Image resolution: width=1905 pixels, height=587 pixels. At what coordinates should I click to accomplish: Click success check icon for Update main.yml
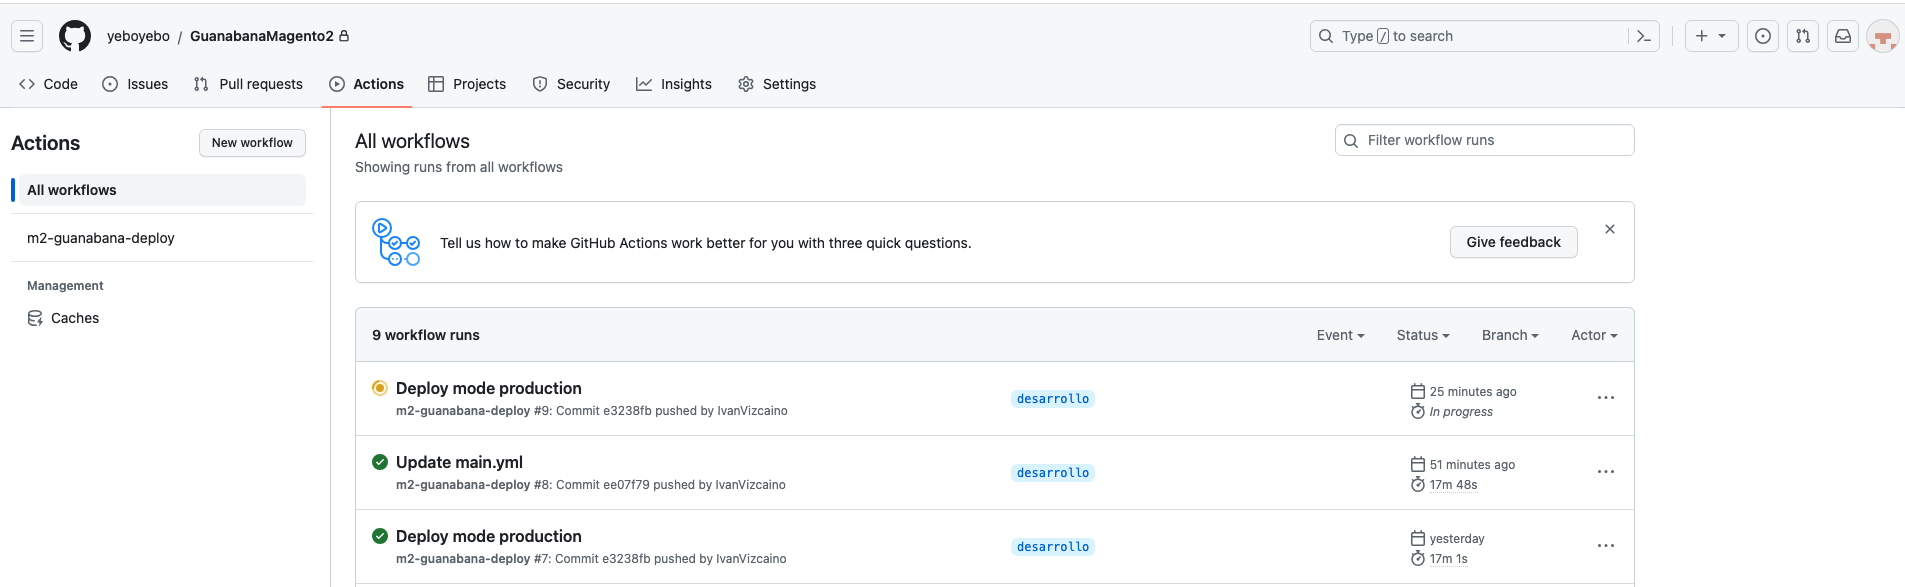(x=380, y=462)
